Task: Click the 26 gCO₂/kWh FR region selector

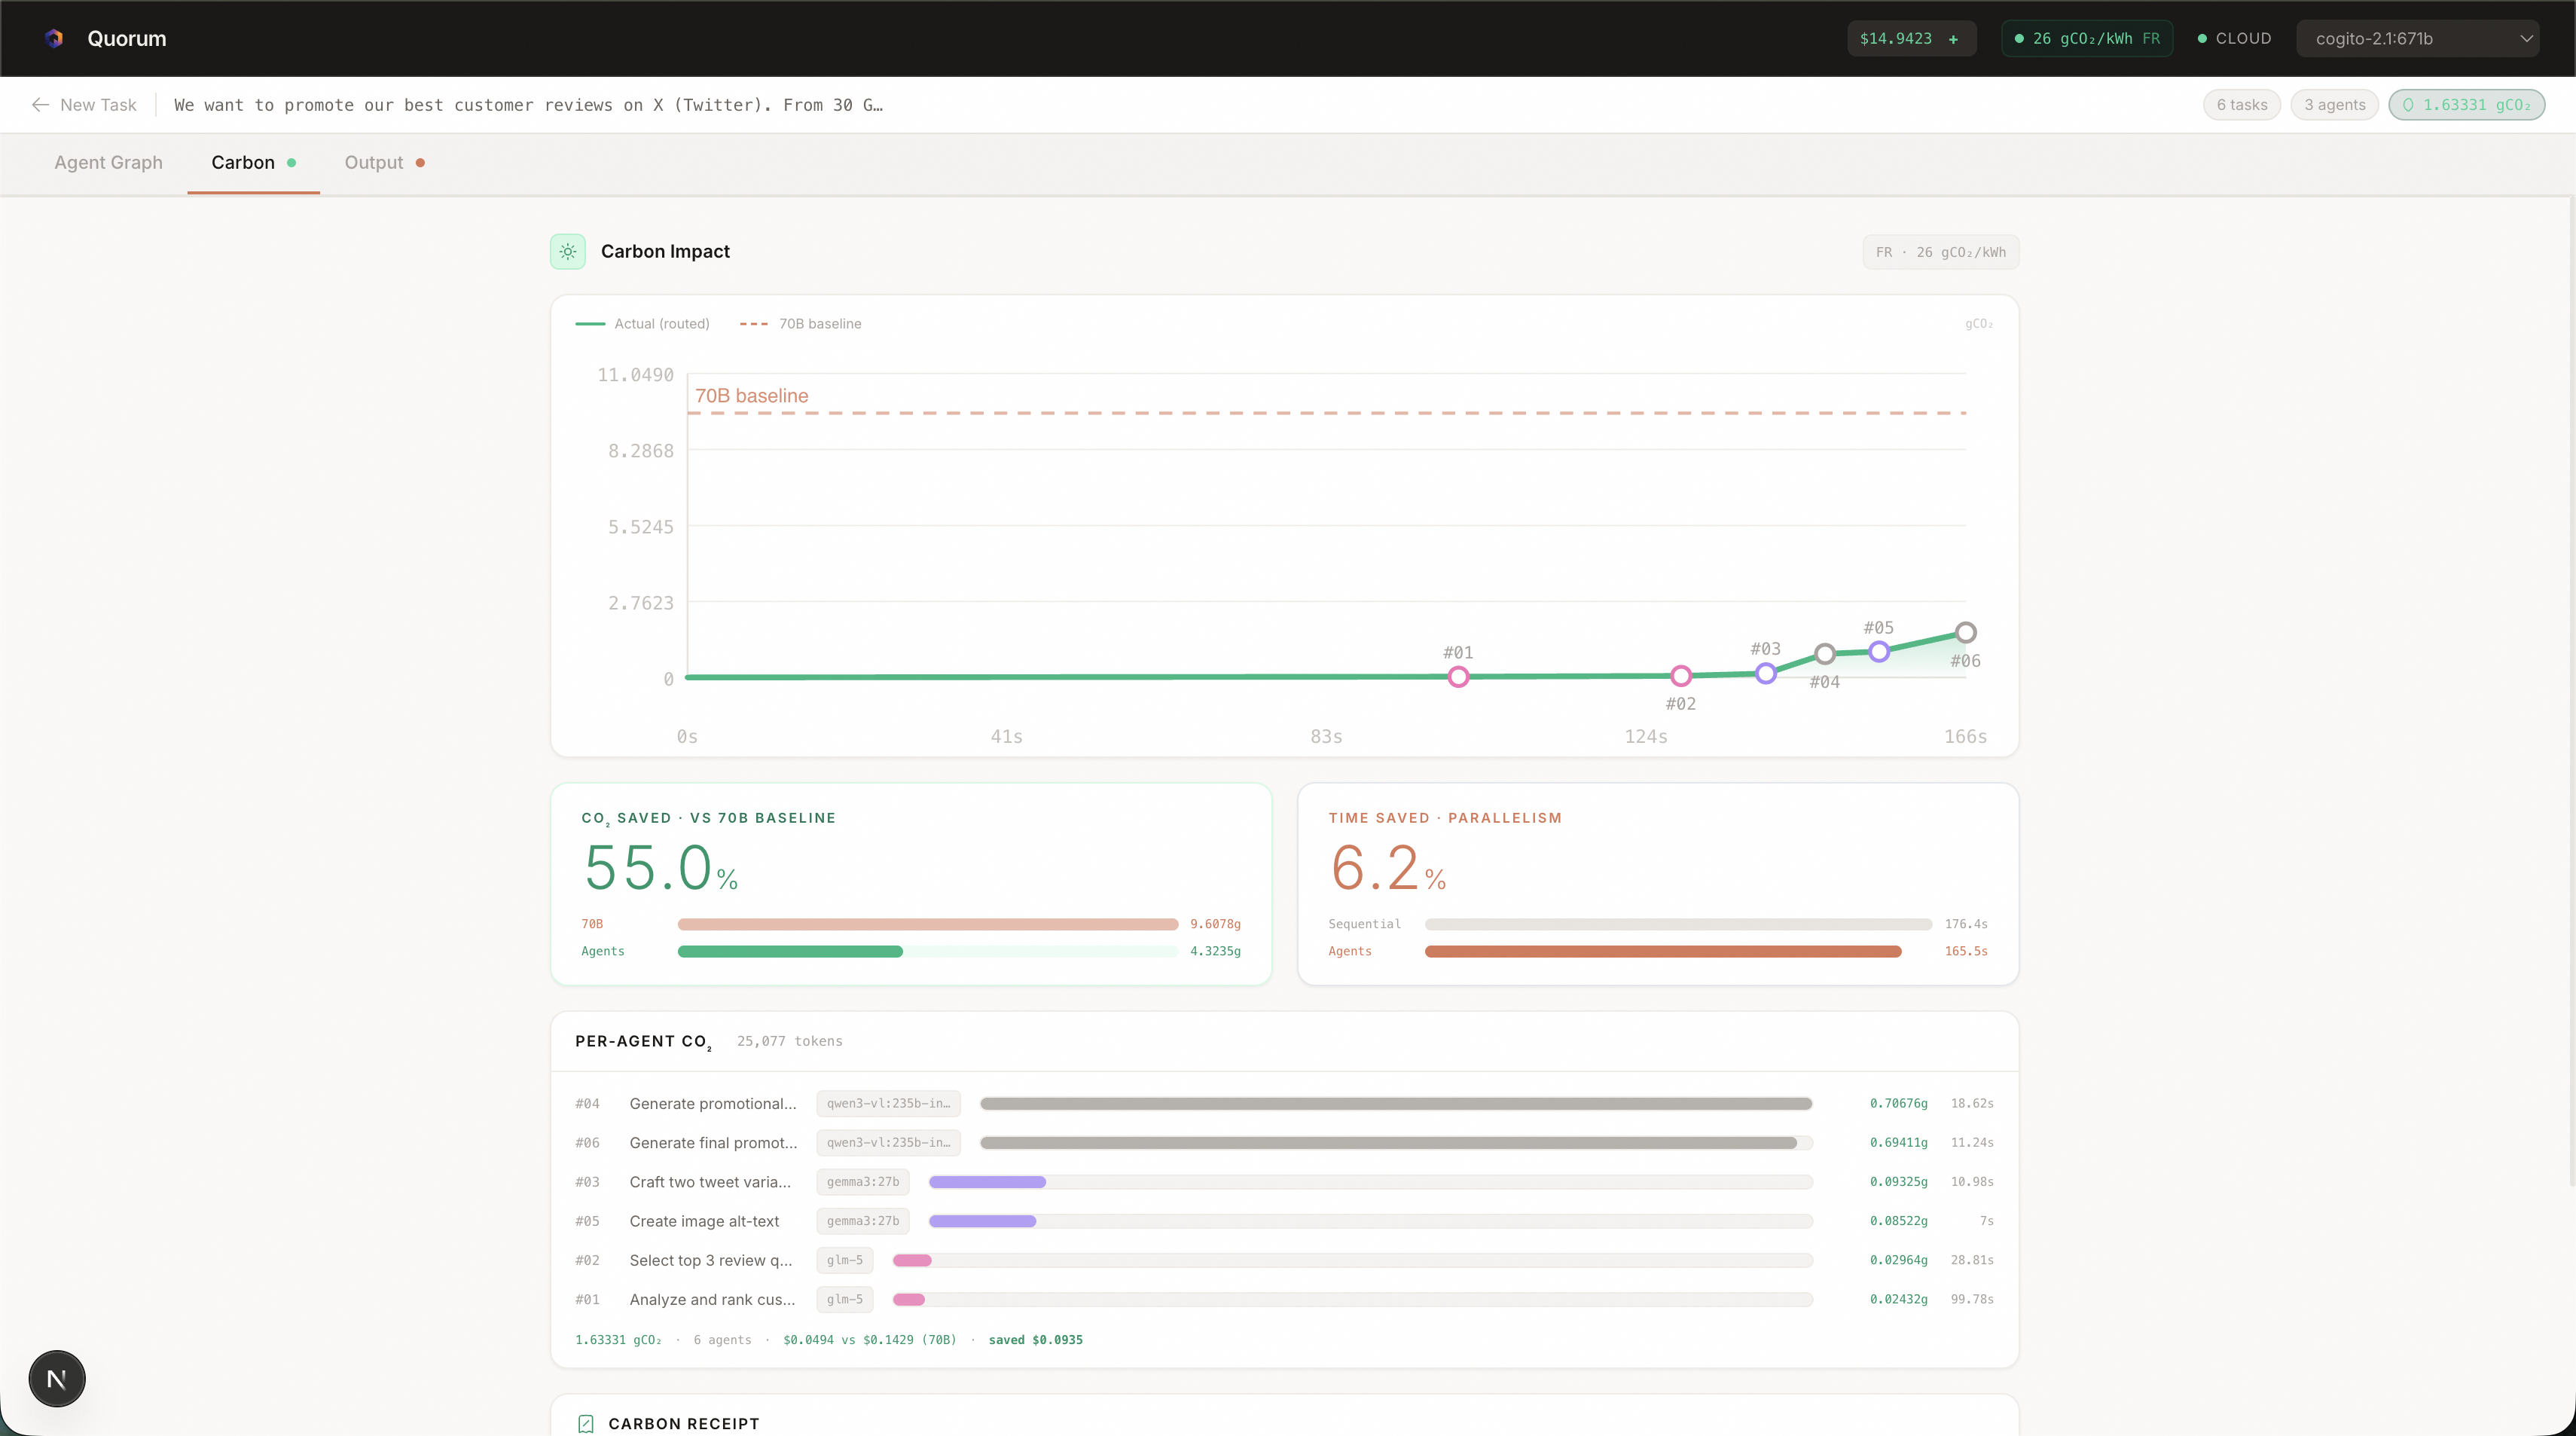Action: (x=2087, y=39)
